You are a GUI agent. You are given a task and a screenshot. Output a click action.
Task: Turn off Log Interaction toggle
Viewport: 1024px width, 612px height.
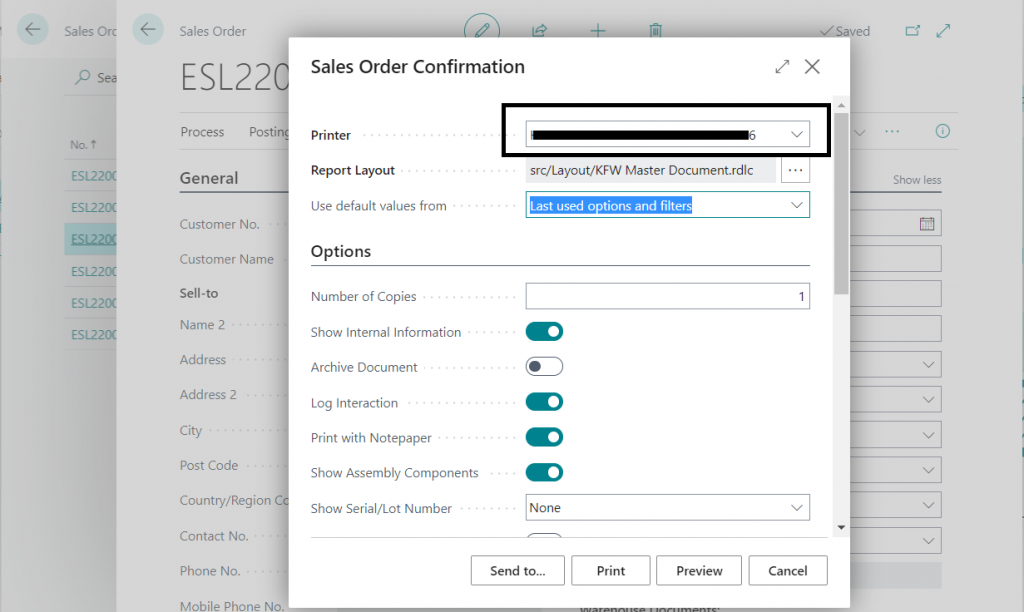pos(544,402)
